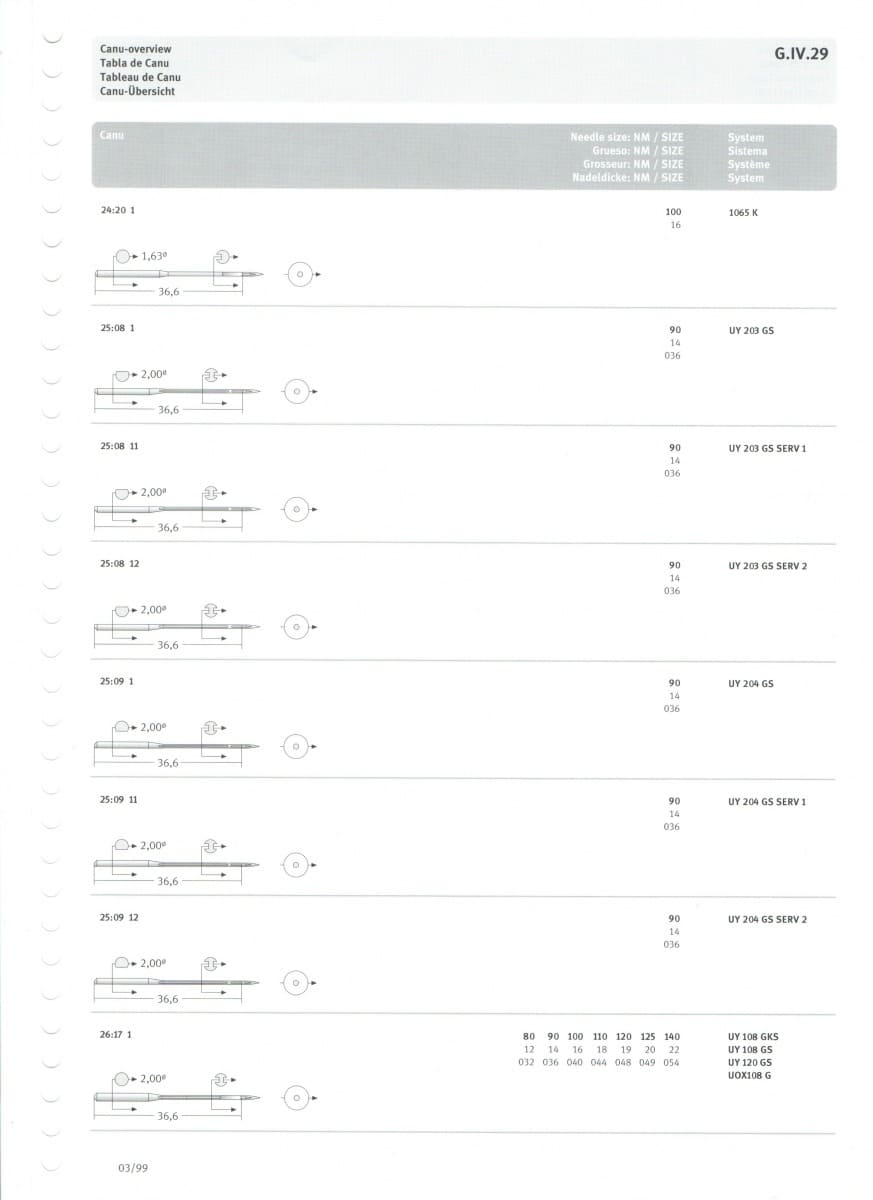873x1200 pixels.
Task: Click the 03/99 date at page bottom
Action: [x=133, y=1167]
